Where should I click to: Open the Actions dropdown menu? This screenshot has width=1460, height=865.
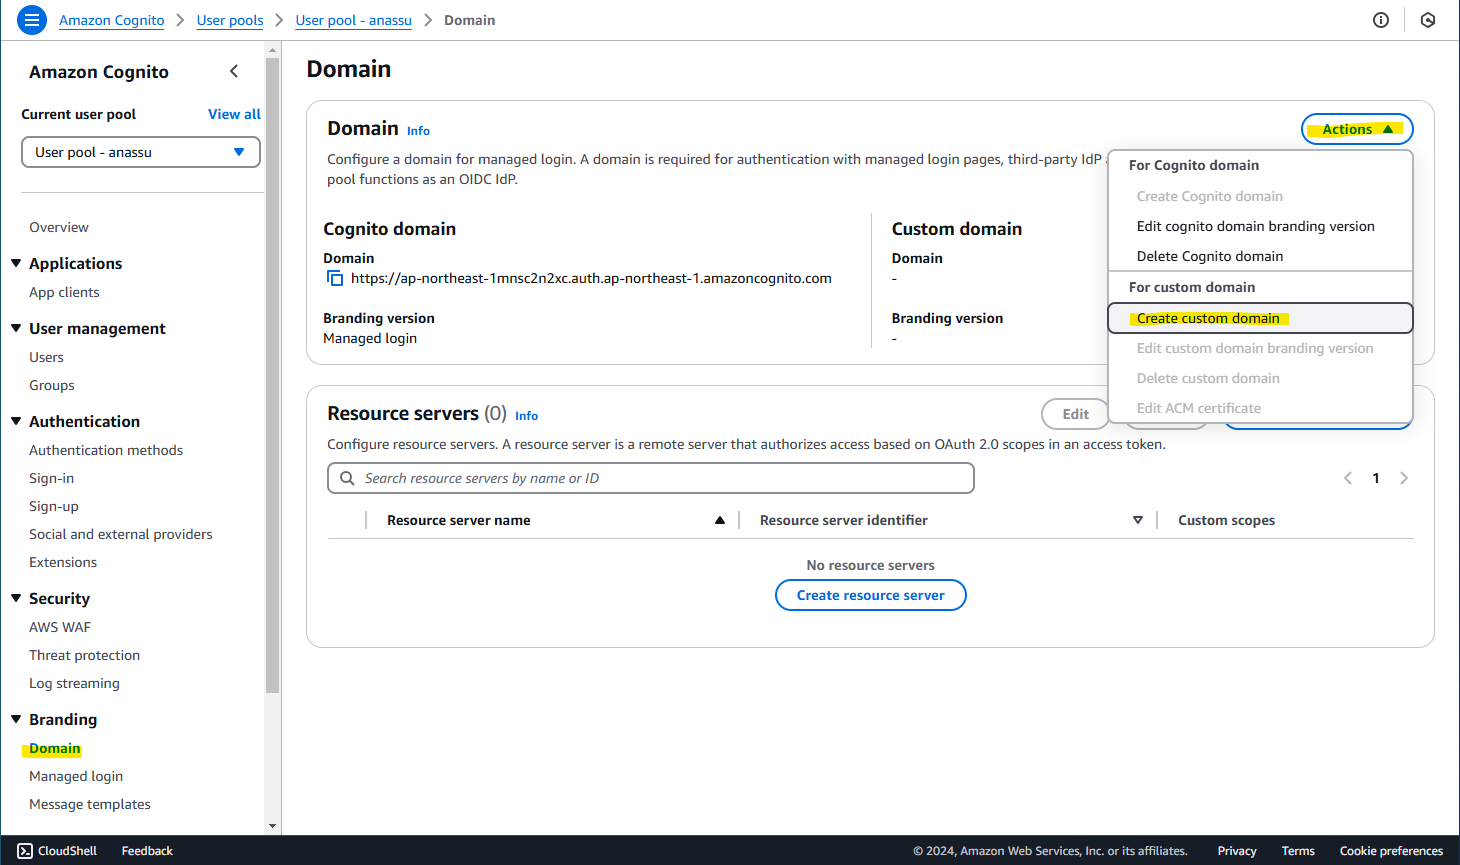click(1356, 128)
